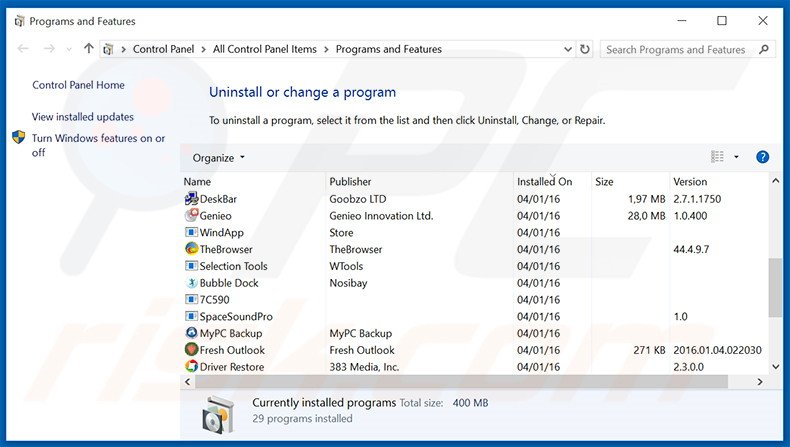
Task: Click the title bar Programs and Features icon
Action: [20, 21]
